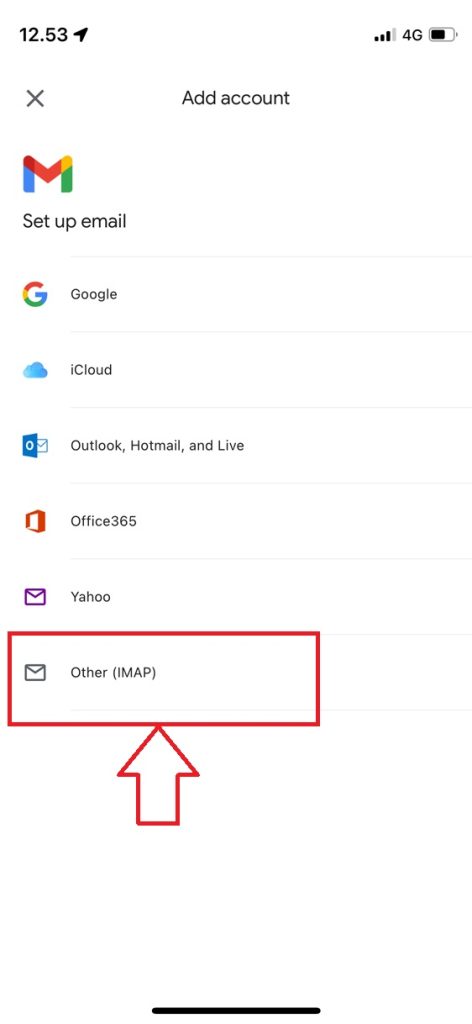Image resolution: width=472 pixels, height=1024 pixels.
Task: Click the Google G icon
Action: (35, 294)
